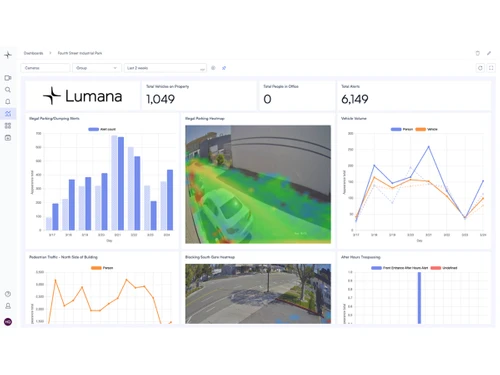This screenshot has height=375, width=500.
Task: Open the user account person icon
Action: click(x=8, y=306)
